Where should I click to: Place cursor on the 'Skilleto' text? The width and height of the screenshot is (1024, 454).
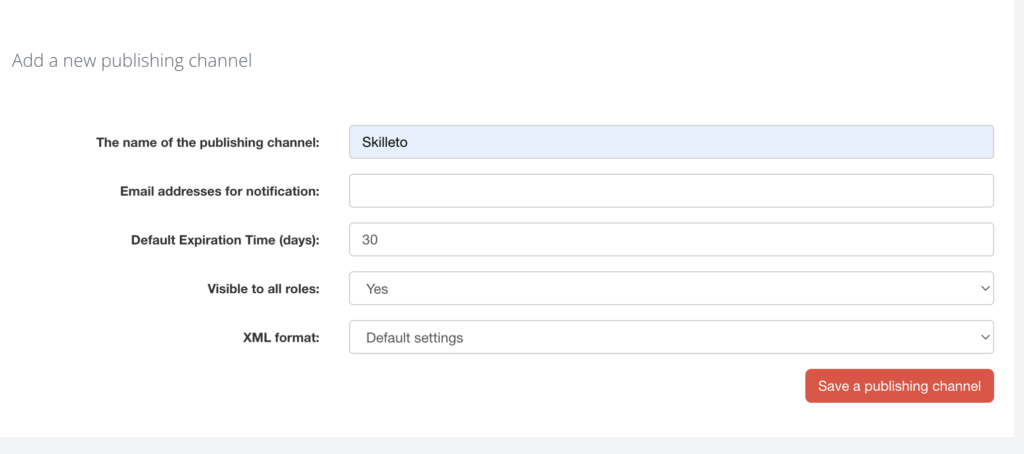(x=385, y=142)
